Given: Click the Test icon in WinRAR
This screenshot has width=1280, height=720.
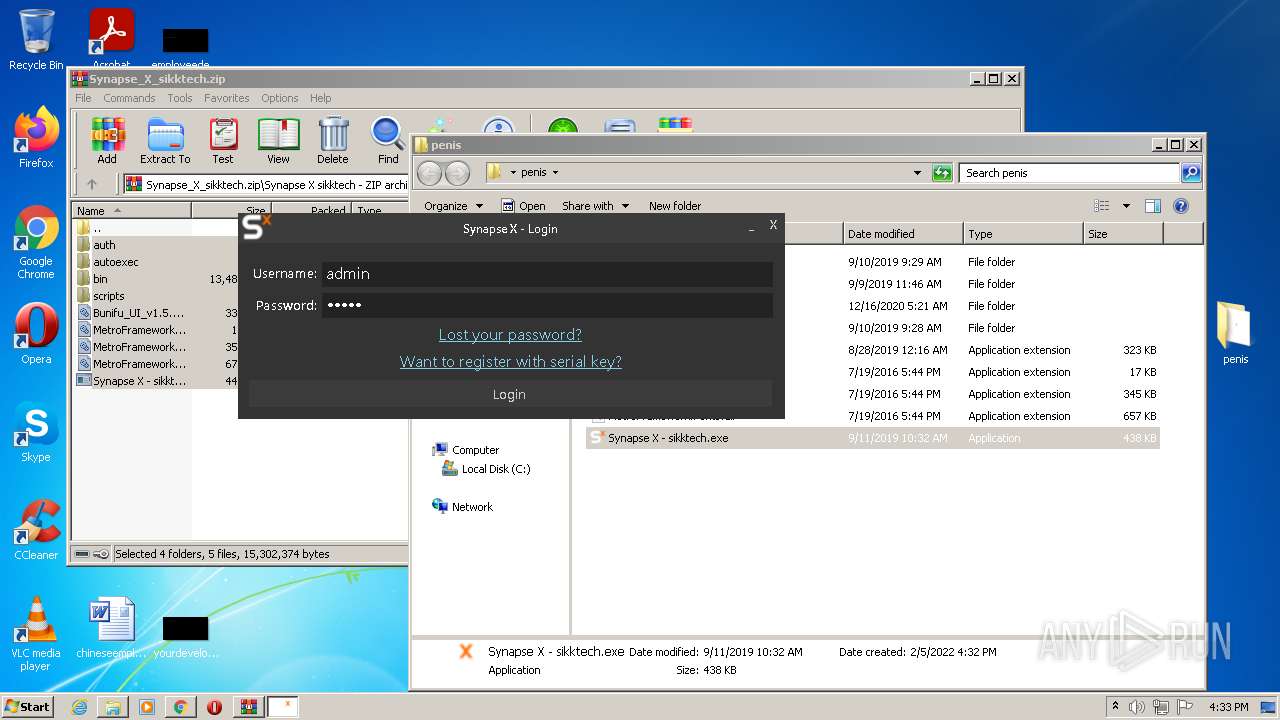Looking at the screenshot, I should point(223,140).
